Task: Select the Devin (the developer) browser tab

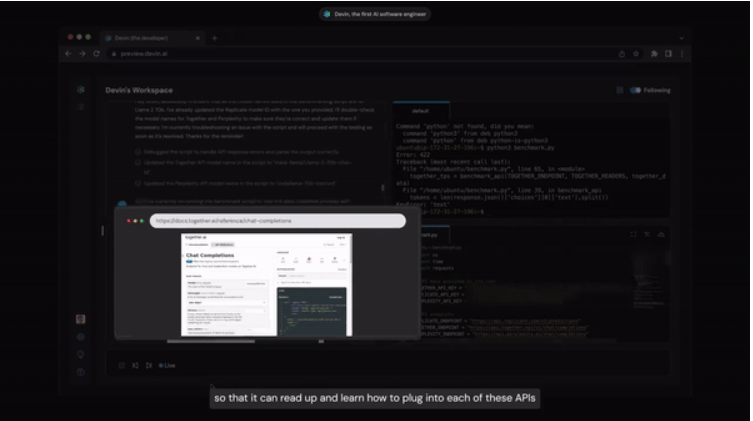Action: pos(150,37)
